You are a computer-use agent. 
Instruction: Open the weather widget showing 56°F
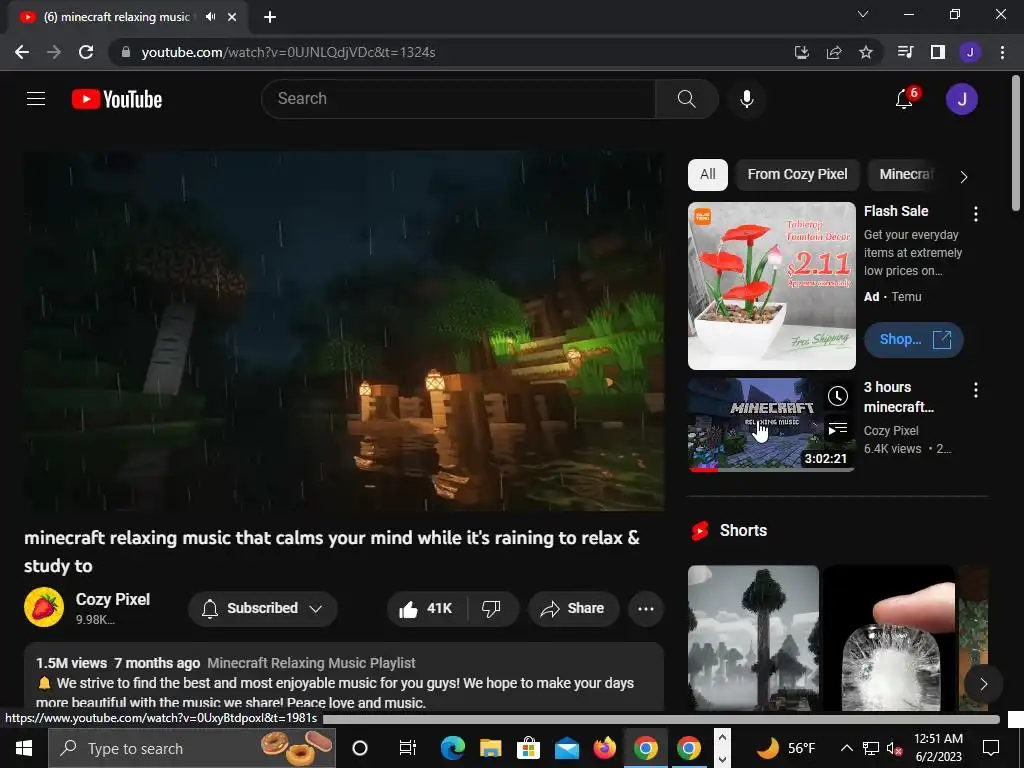click(x=786, y=748)
